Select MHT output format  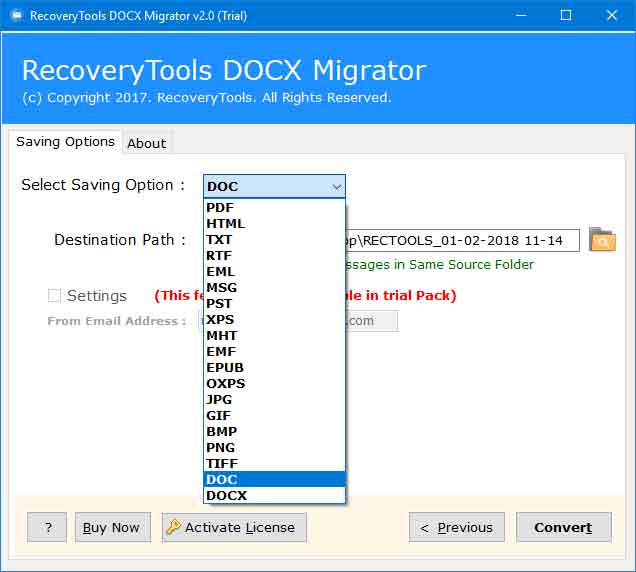click(x=274, y=335)
